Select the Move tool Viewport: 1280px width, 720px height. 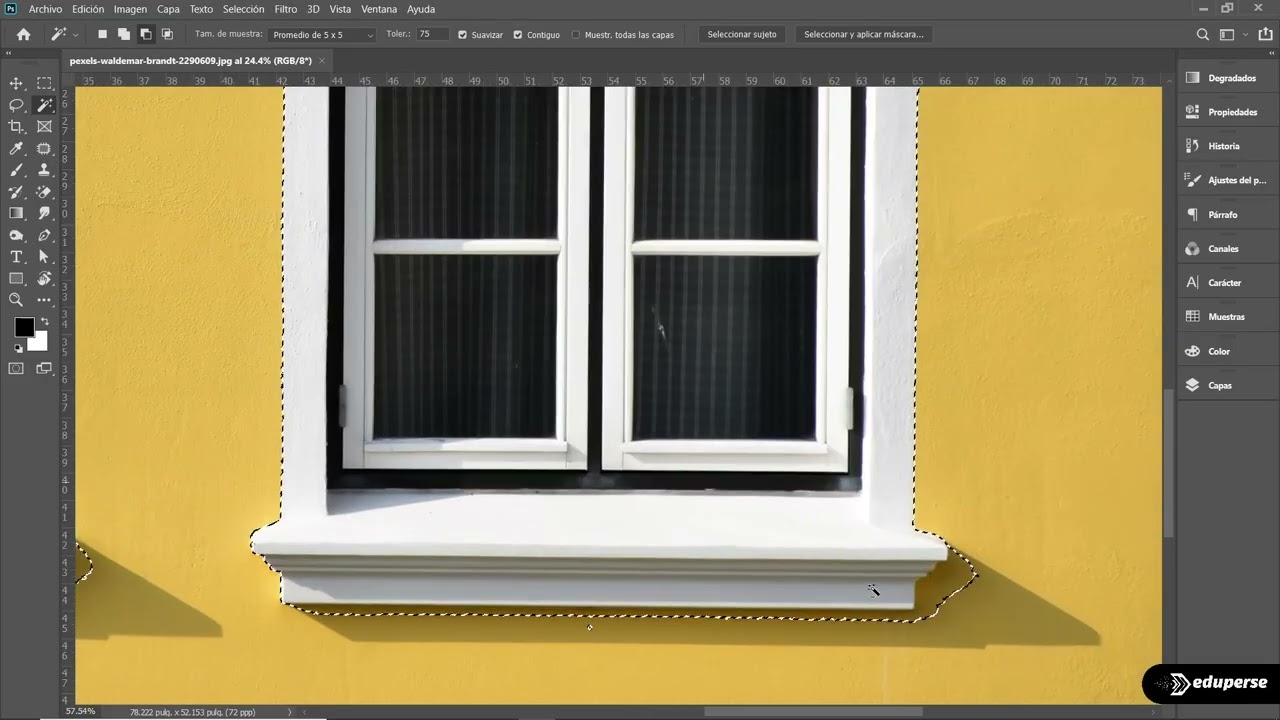pos(16,83)
